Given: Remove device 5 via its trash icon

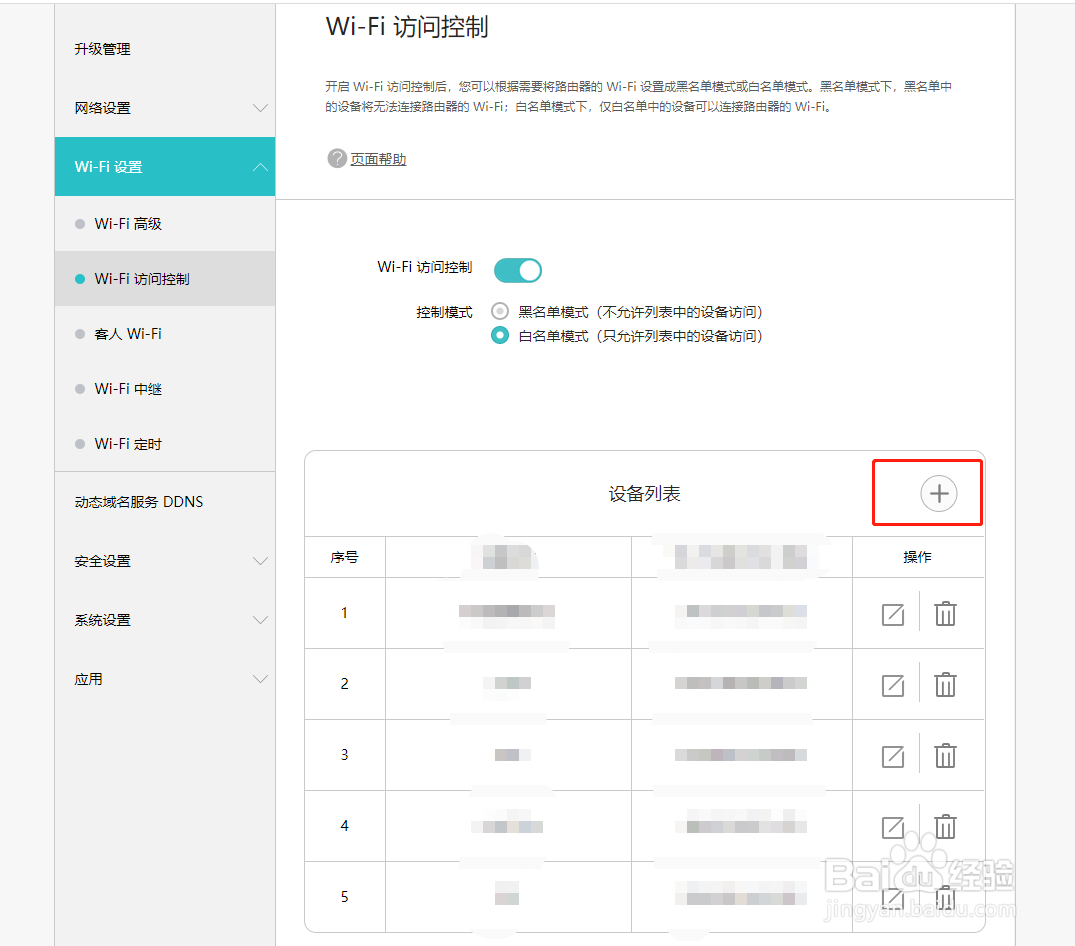Looking at the screenshot, I should point(945,897).
